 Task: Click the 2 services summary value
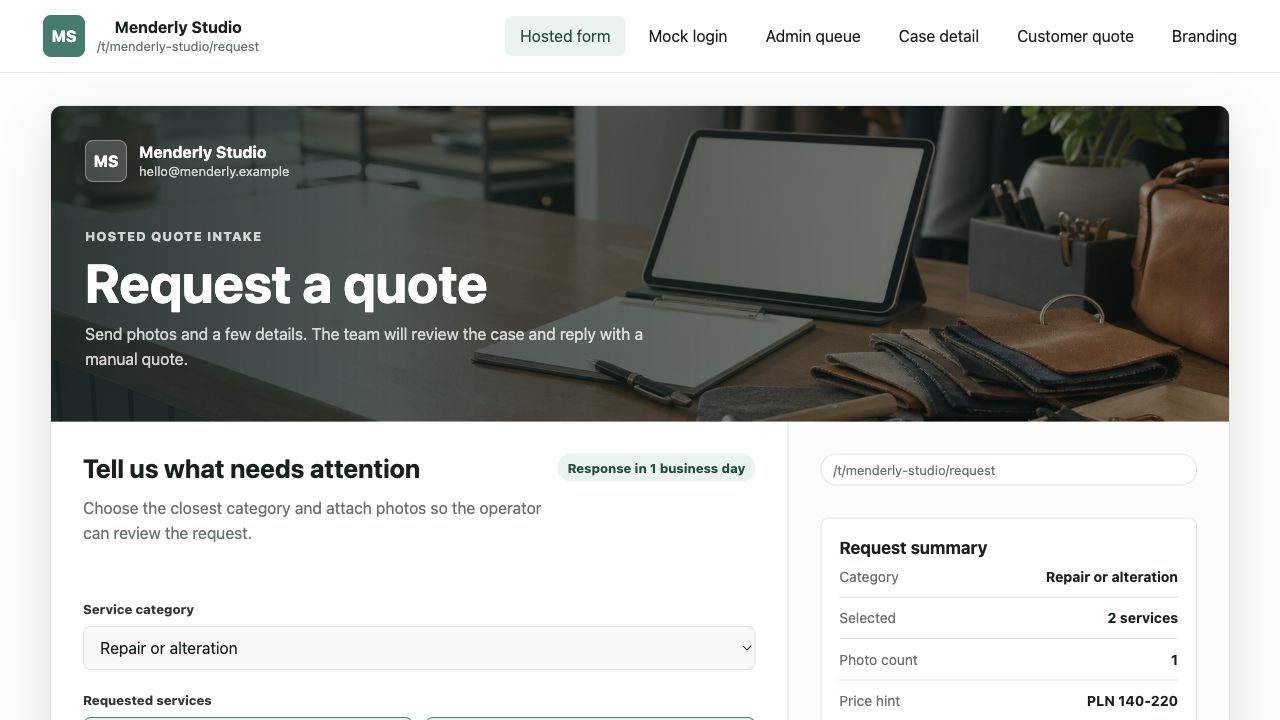[1142, 618]
